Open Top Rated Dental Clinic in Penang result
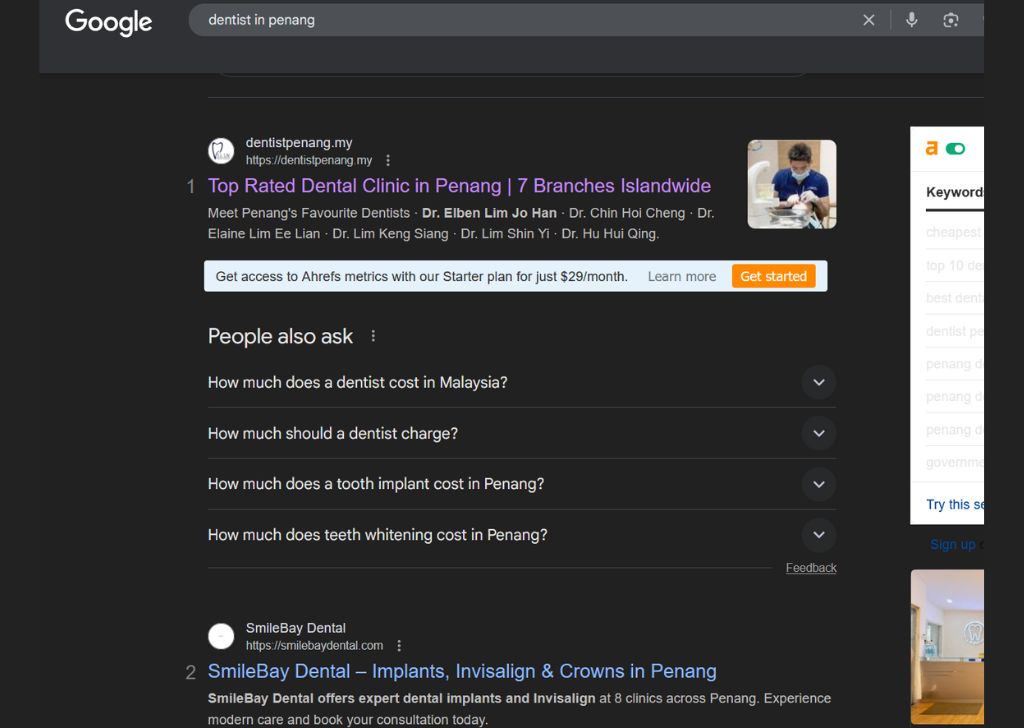 [459, 186]
